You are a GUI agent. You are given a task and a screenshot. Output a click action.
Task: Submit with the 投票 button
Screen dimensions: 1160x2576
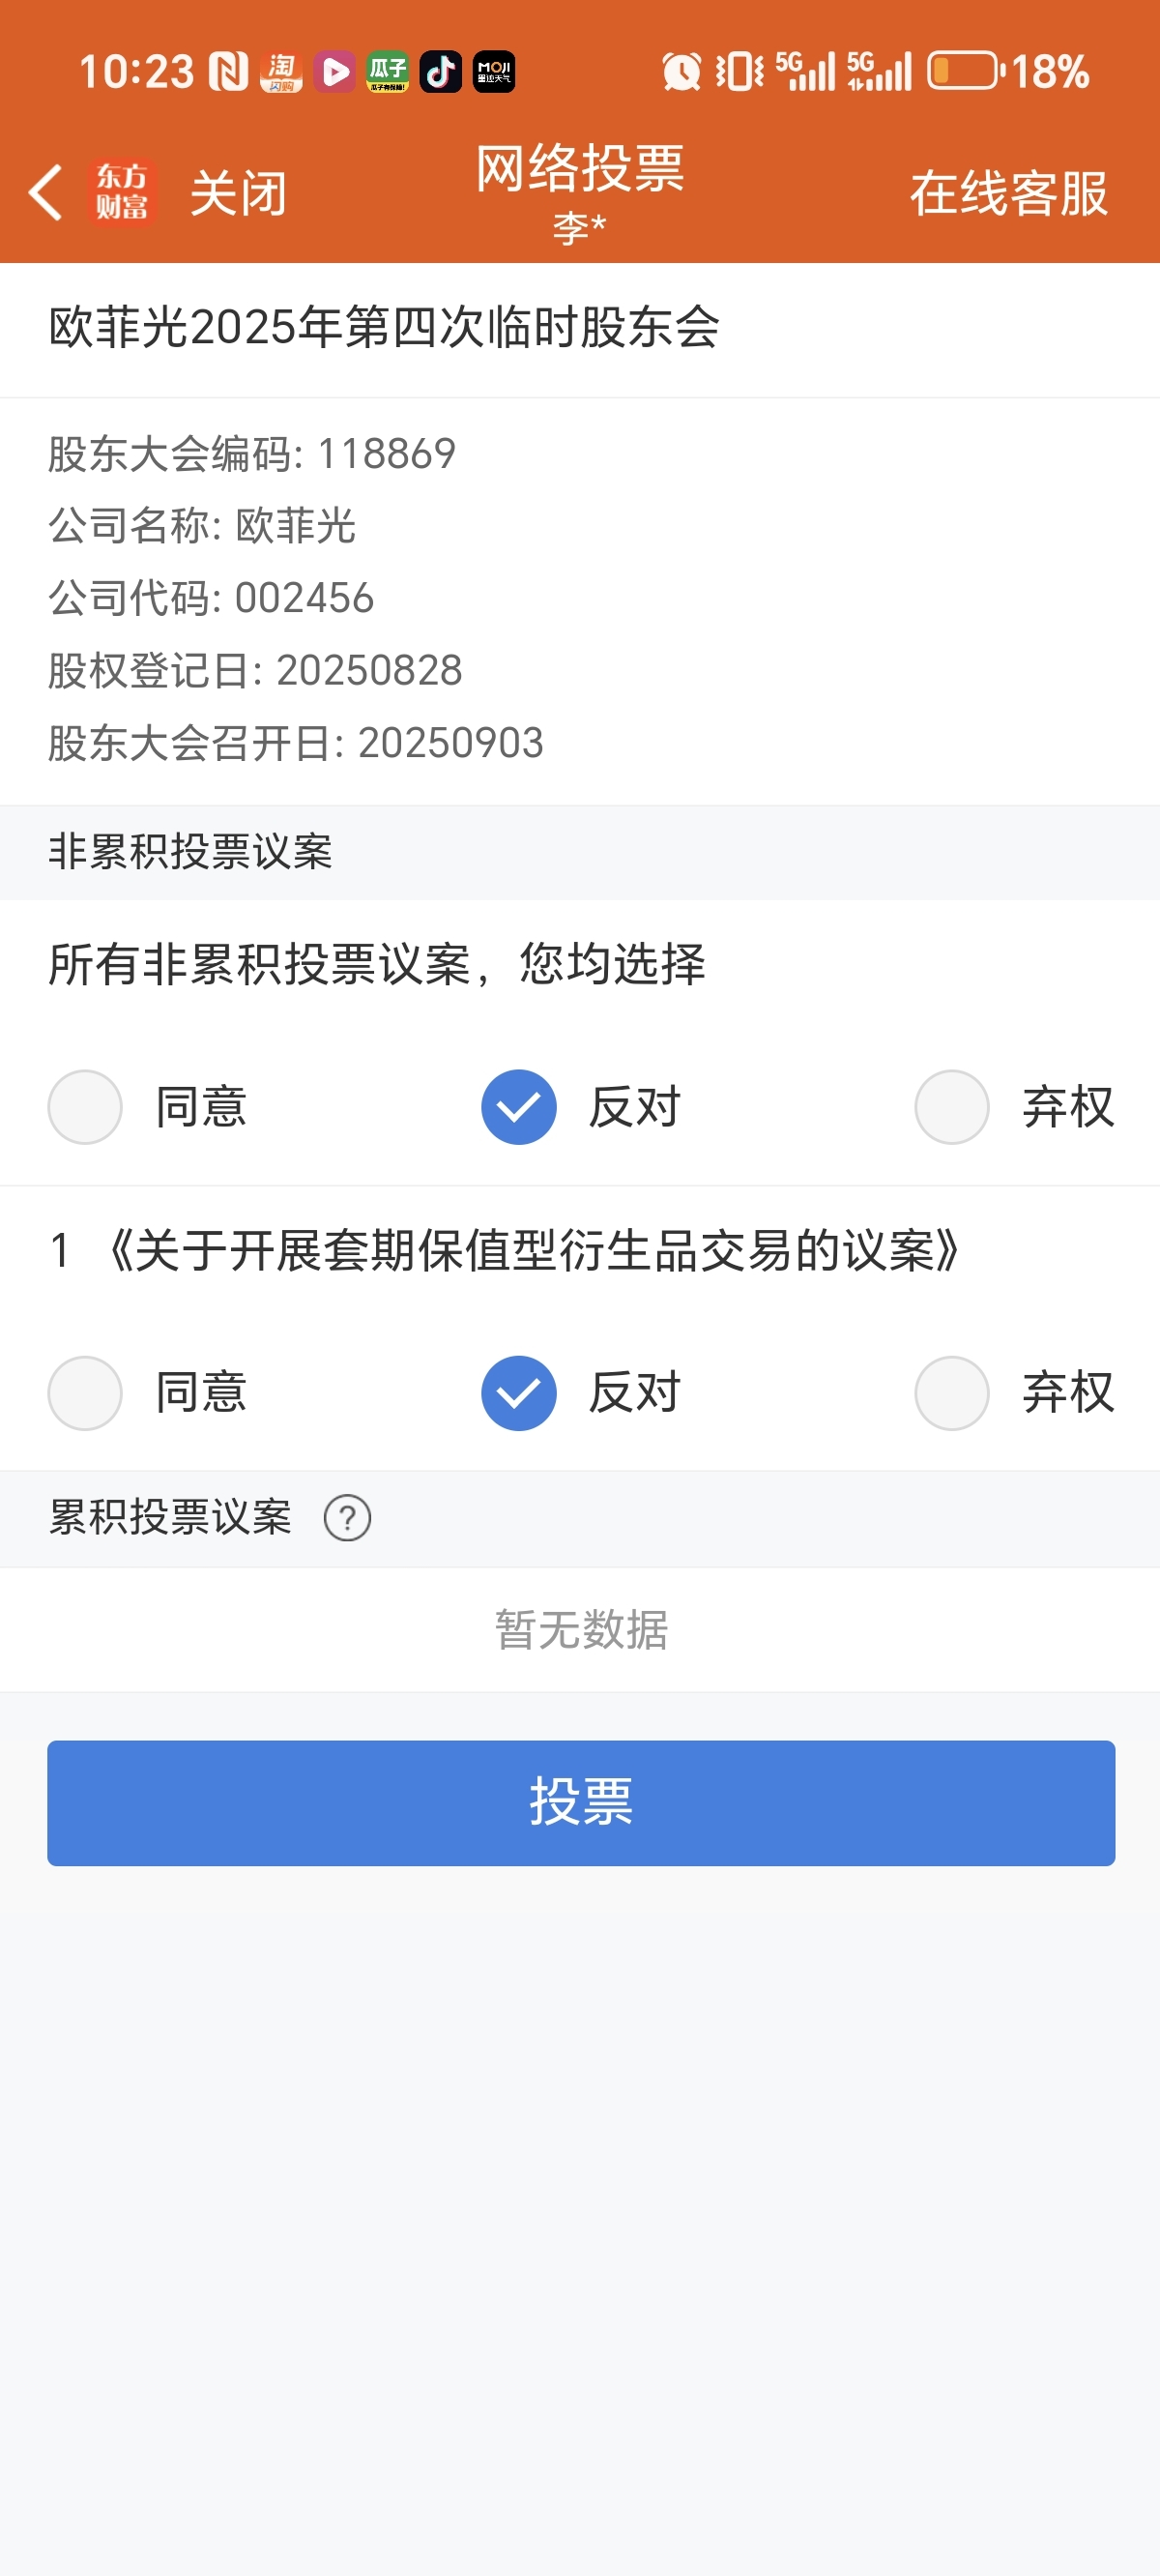(581, 1803)
